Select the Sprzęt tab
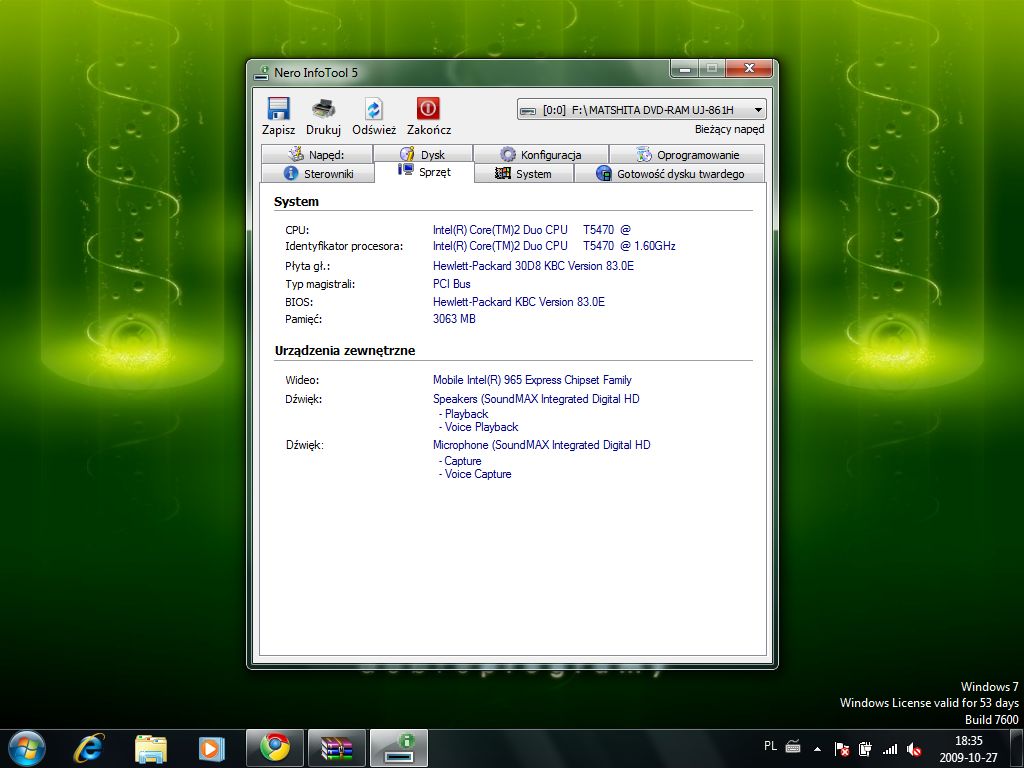Viewport: 1024px width, 768px height. click(x=424, y=172)
